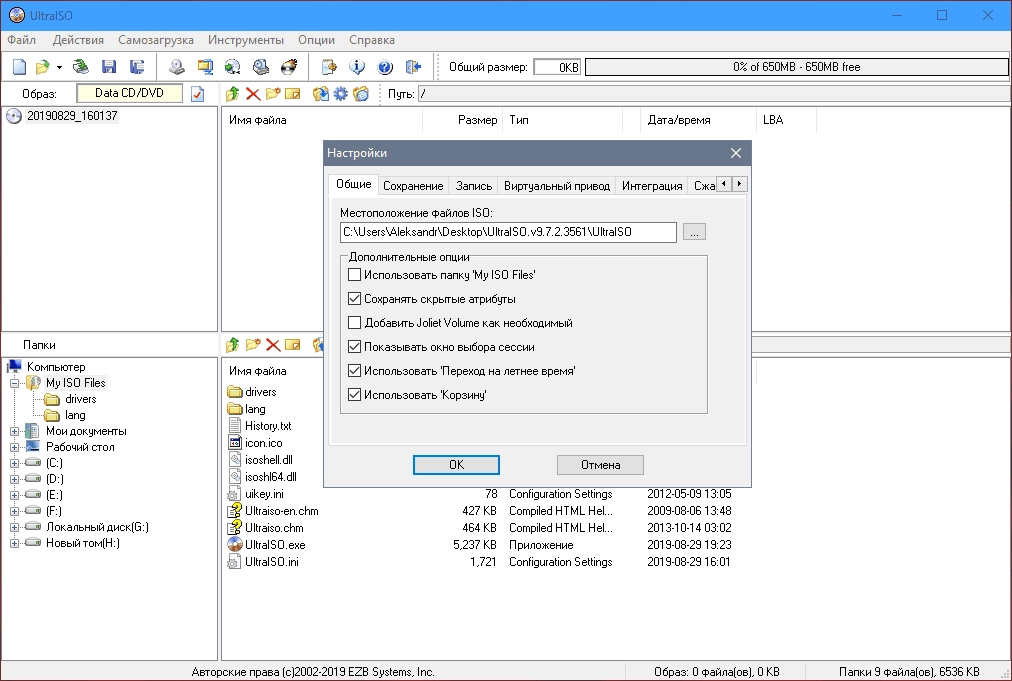The height and width of the screenshot is (681, 1012).
Task: Expand Локальный диск(G:) tree node
Action: [x=14, y=527]
